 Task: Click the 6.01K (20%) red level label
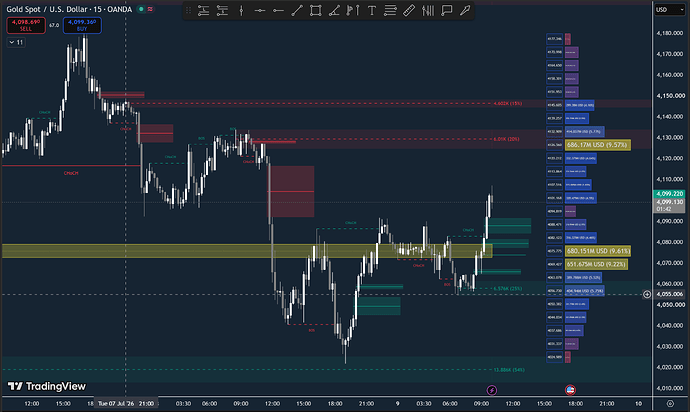[x=506, y=139]
